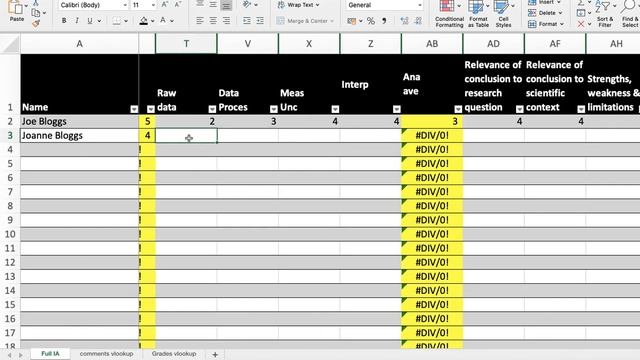This screenshot has width=640, height=360.
Task: Click the Decrease Decimal icon
Action: point(418,21)
